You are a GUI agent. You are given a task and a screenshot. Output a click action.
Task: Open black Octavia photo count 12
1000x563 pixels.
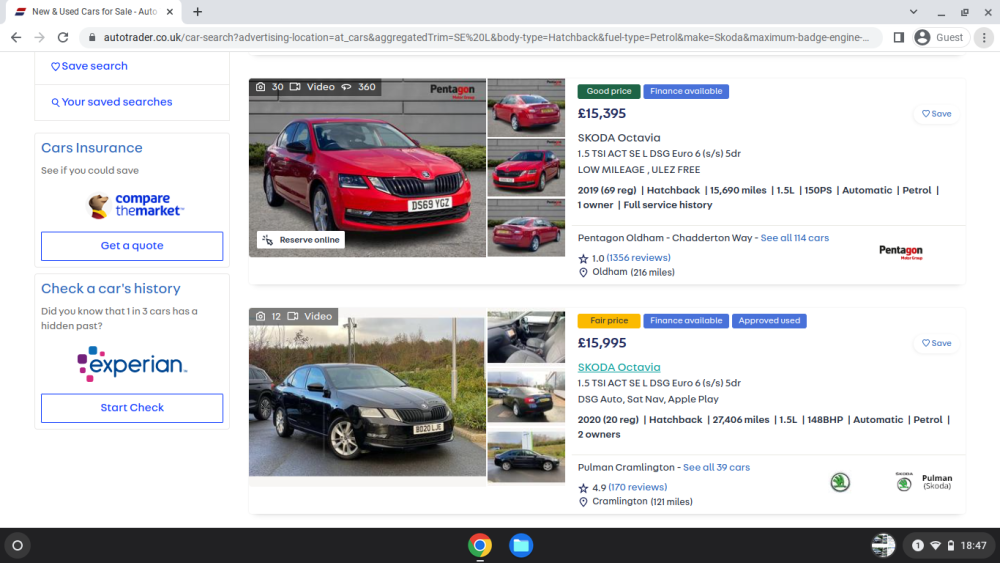[x=269, y=316]
